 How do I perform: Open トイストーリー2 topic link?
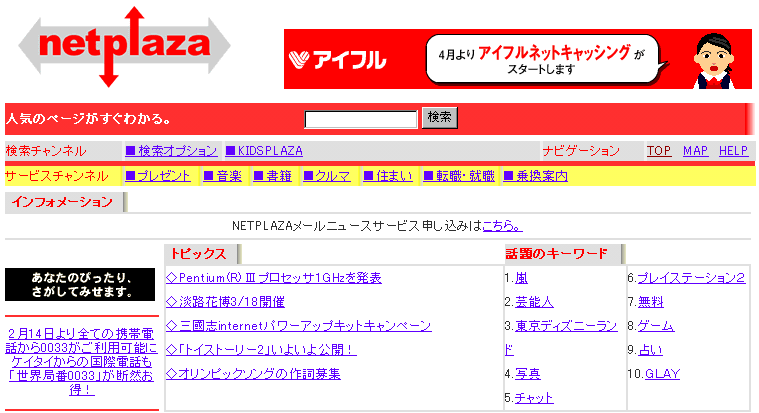click(x=261, y=350)
